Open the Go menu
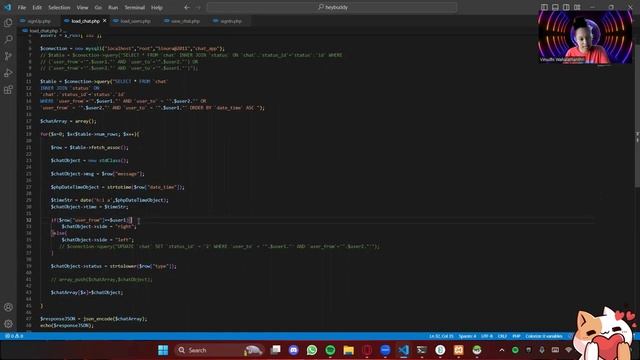Screen dimensions: 640x360 coord(98,7)
